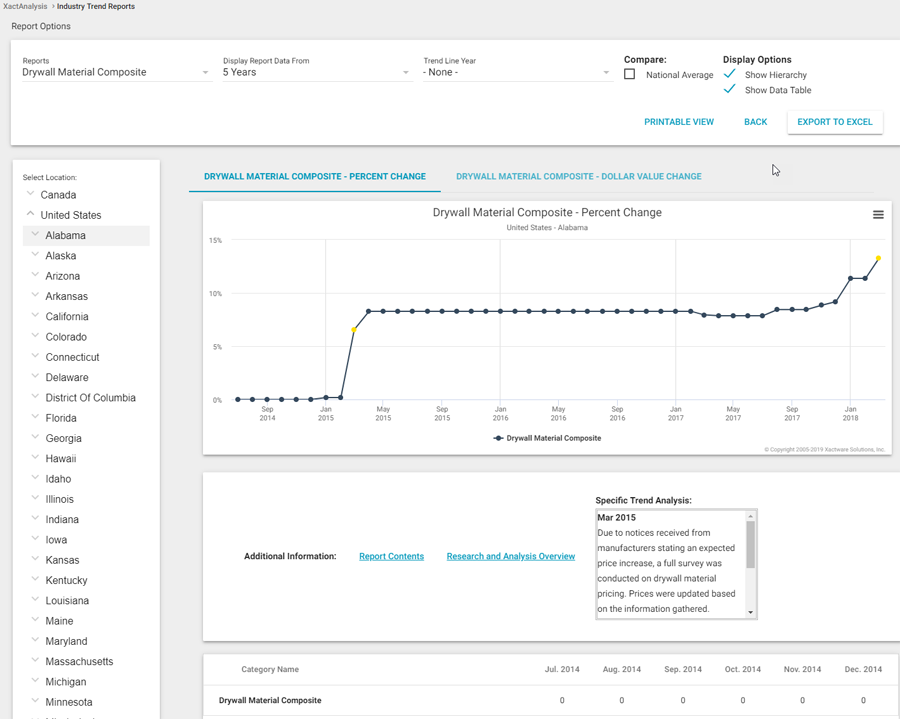Select the Percent Change tab
900x719 pixels.
coord(315,177)
